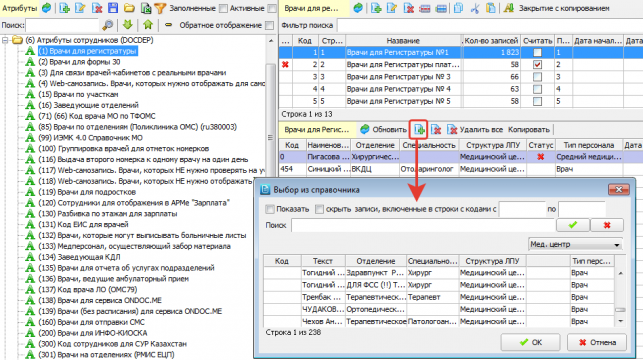Screen dimensions: 643x360
Task: Refresh the Врачи для ре... panel
Action: [x=358, y=8]
